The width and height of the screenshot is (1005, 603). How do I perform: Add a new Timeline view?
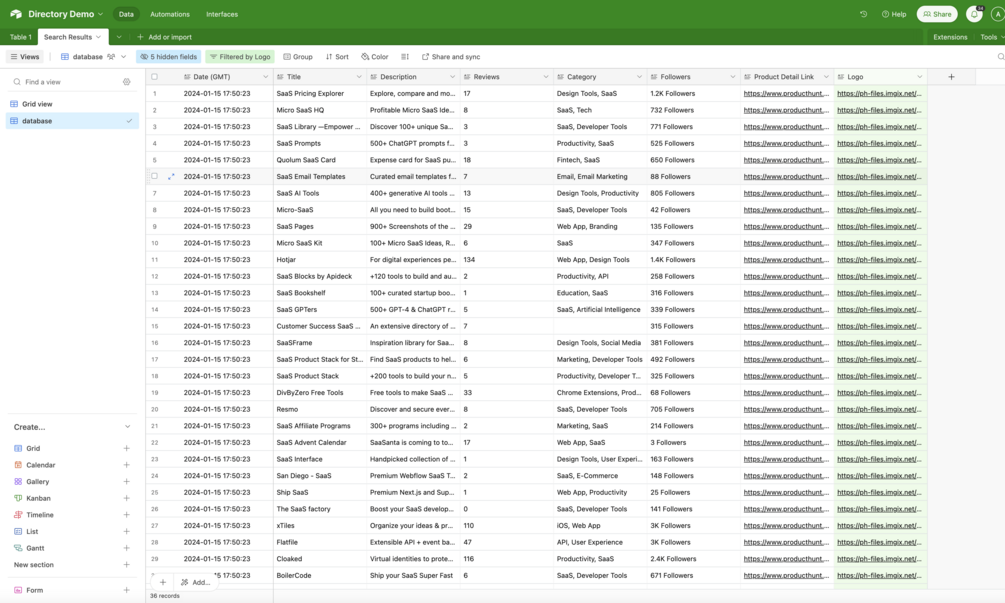coord(126,515)
